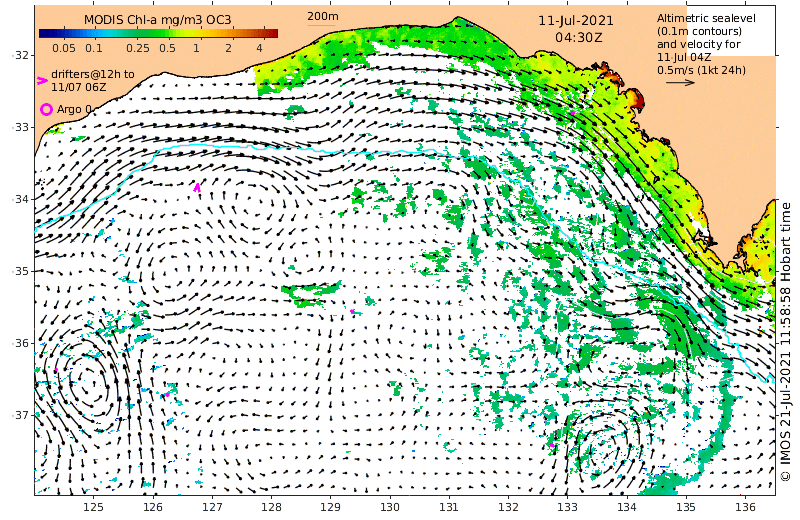The width and height of the screenshot is (800, 520).
Task: Click the -34 latitude axis label
Action: pyautogui.click(x=21, y=199)
